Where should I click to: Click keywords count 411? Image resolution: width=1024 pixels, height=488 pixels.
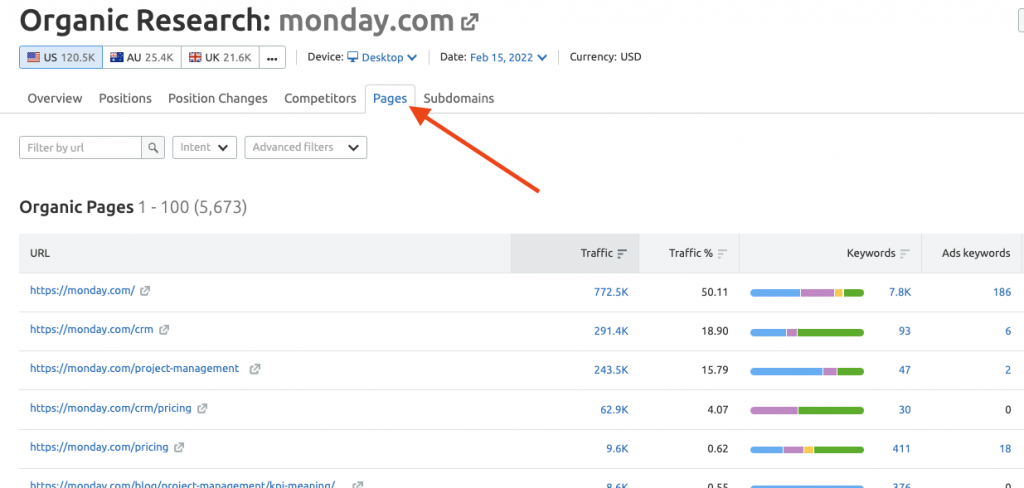tap(902, 449)
